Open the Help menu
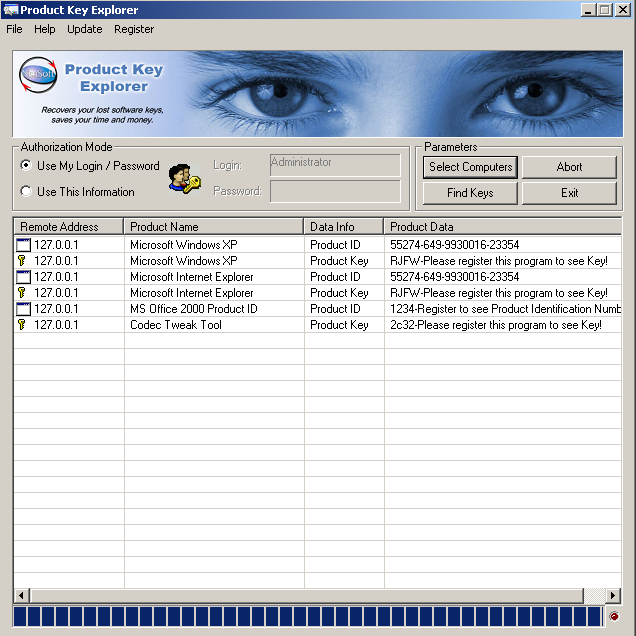The width and height of the screenshot is (636, 636). (x=45, y=29)
